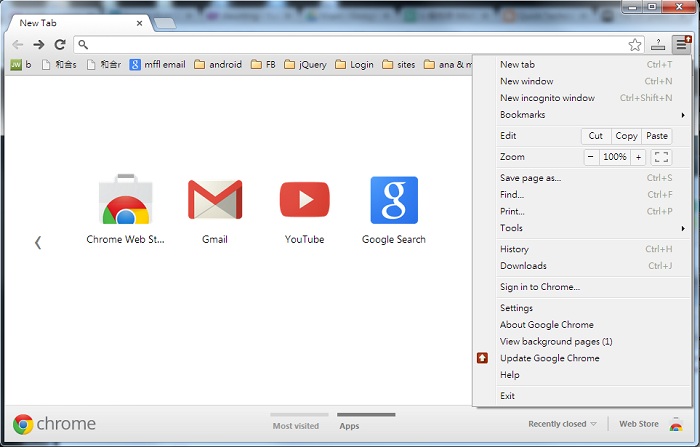The width and height of the screenshot is (700, 447).
Task: Click the Copy button
Action: tap(626, 136)
